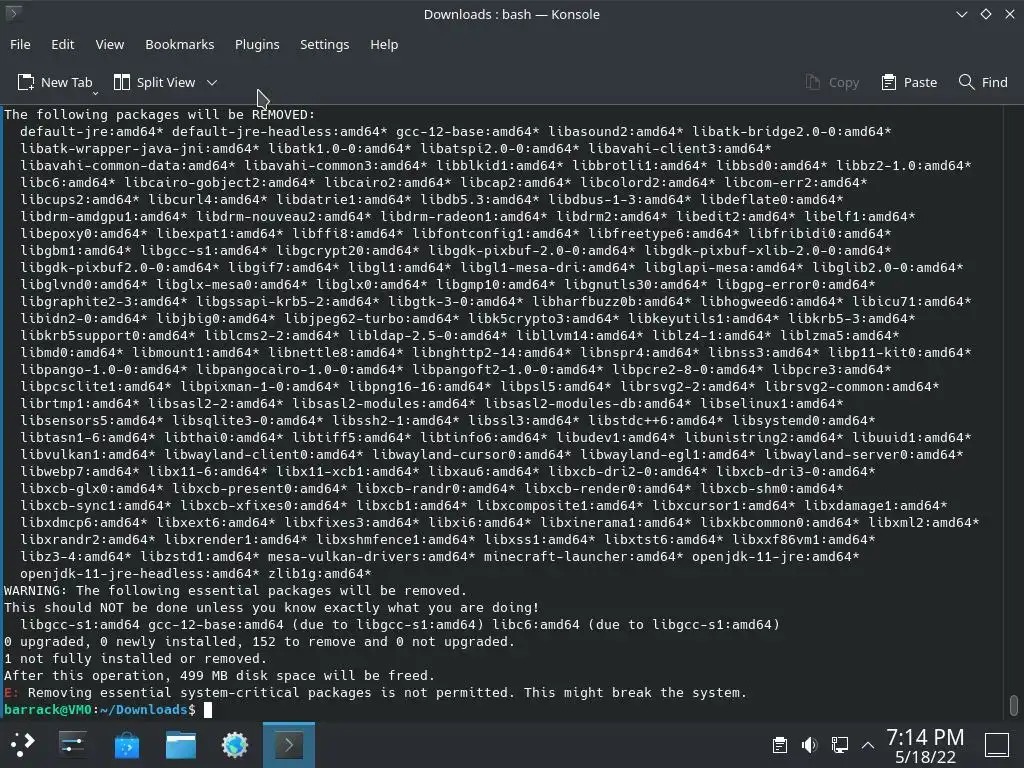Open the web browser taskbar icon
The width and height of the screenshot is (1024, 768).
pos(235,744)
